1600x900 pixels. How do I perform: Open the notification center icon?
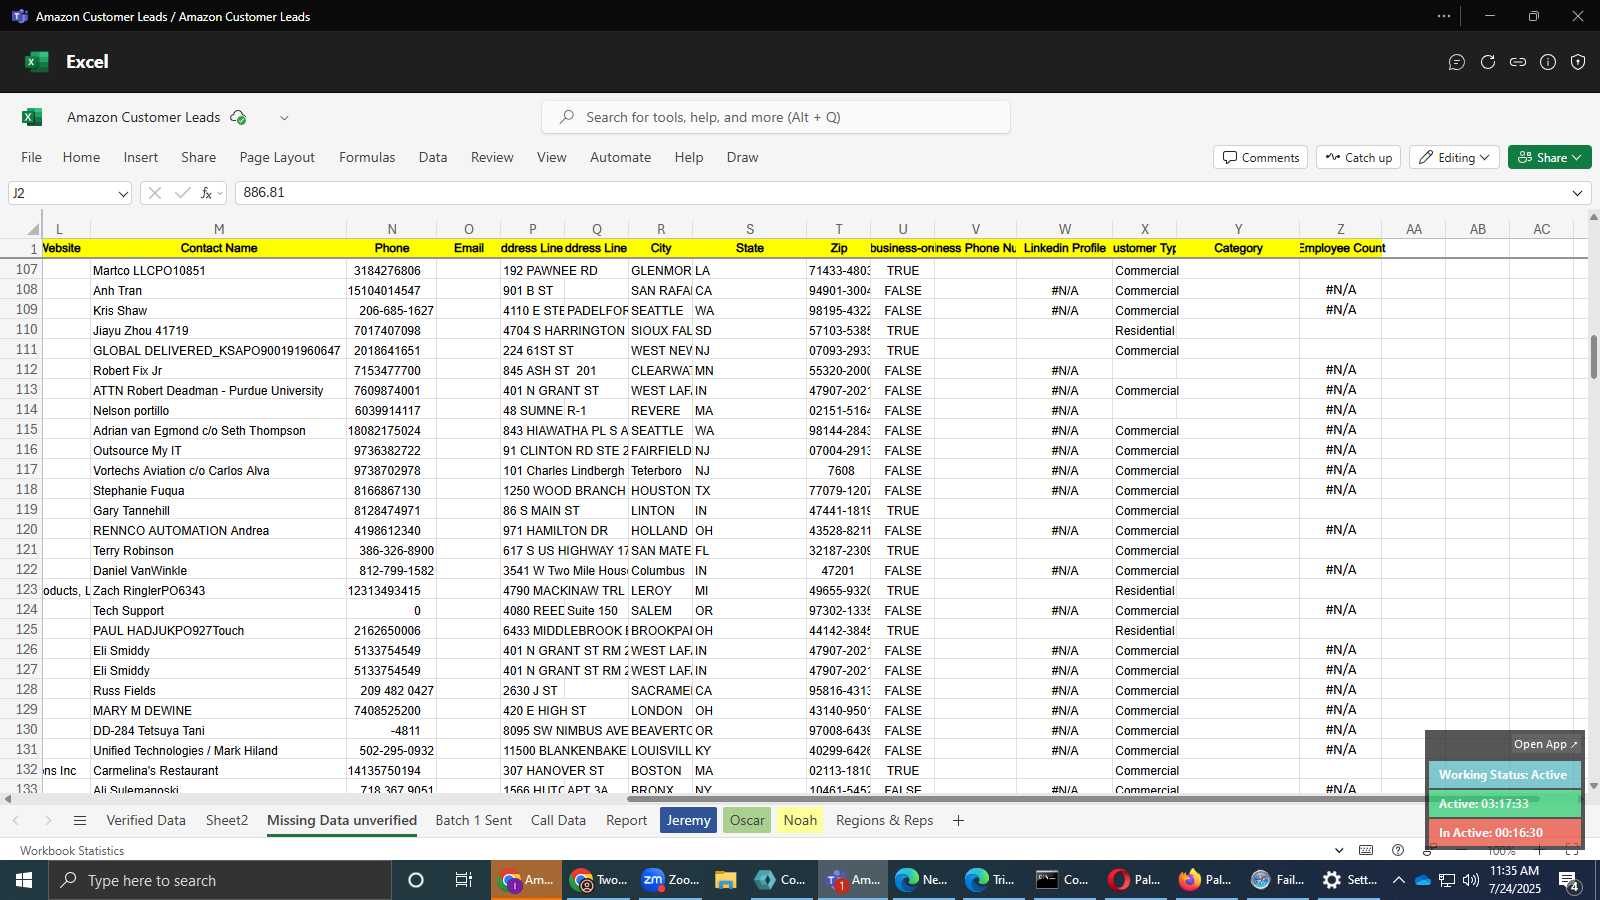[1568, 881]
